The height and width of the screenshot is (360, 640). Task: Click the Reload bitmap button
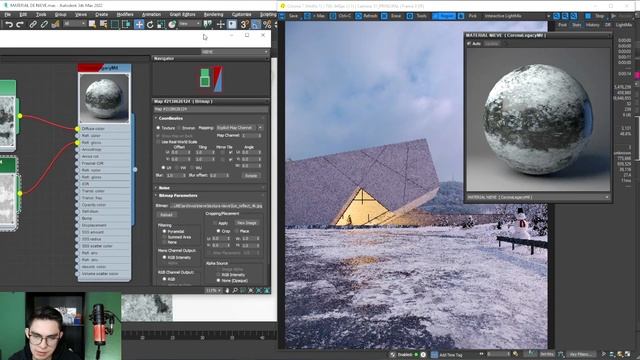tap(166, 215)
